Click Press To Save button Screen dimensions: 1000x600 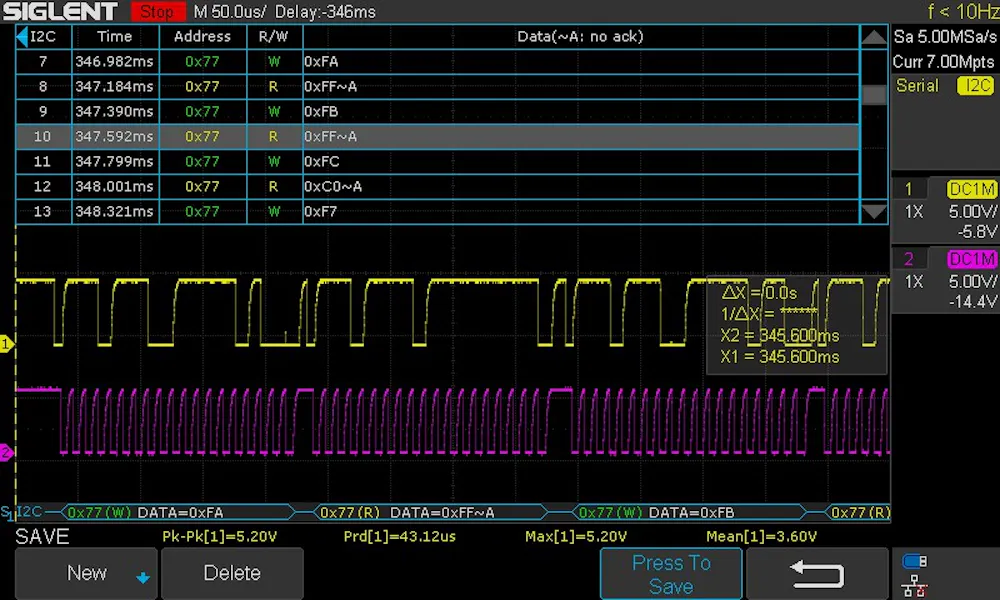point(671,574)
